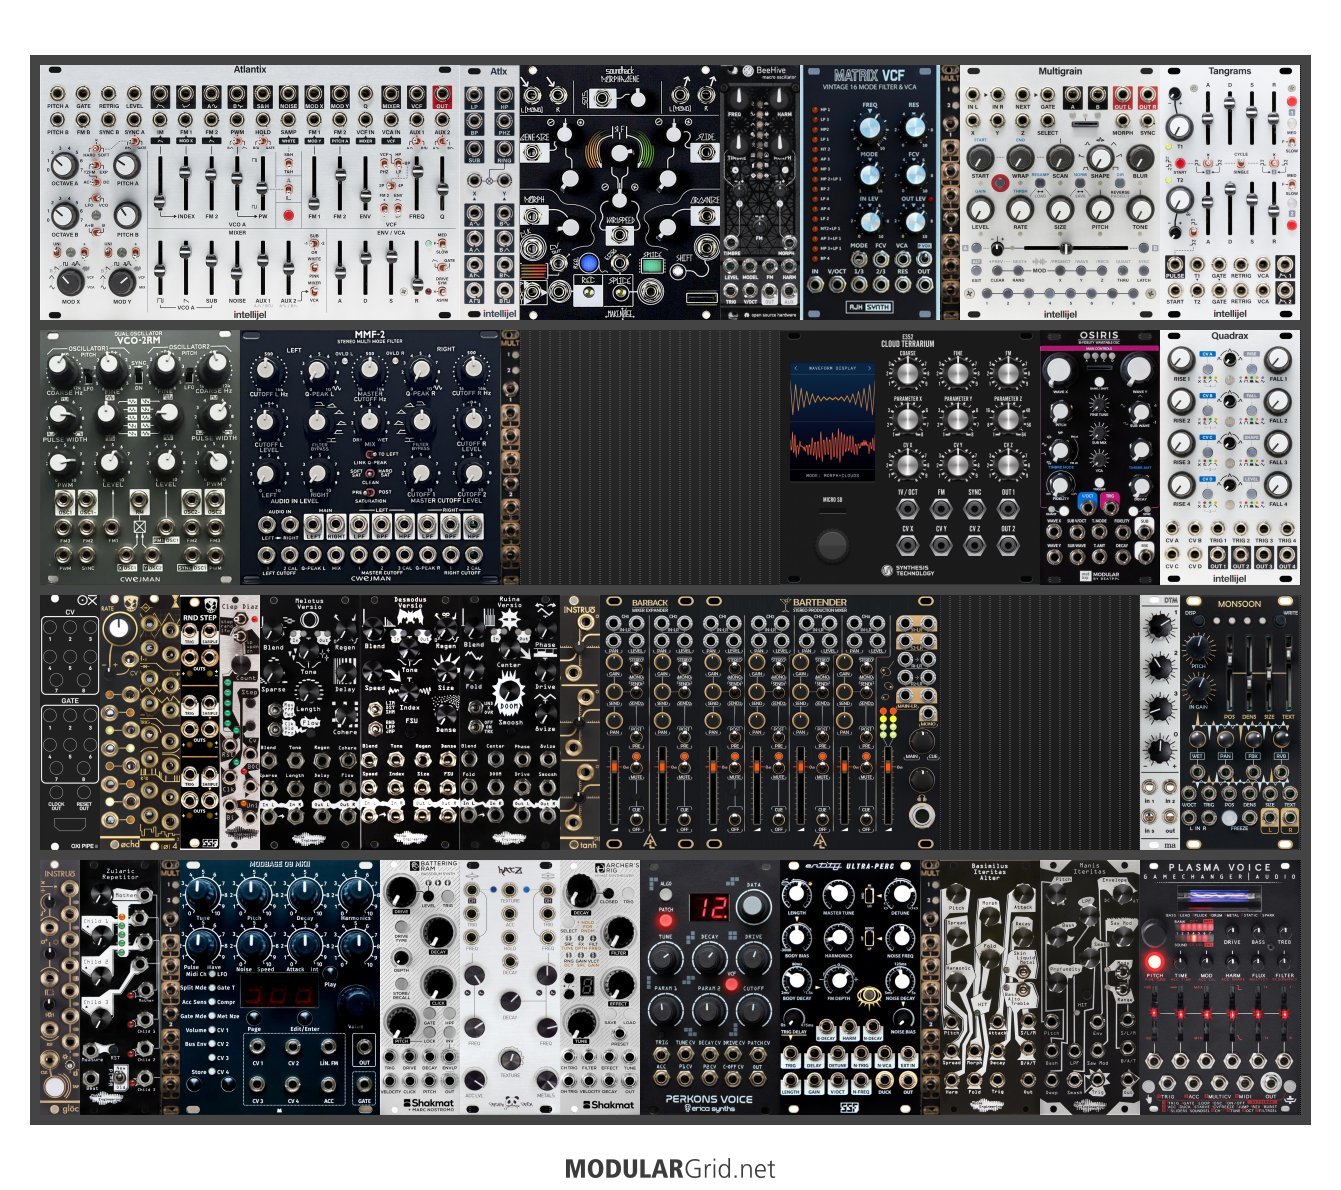Flip the WHITE/PINK noise switch on Atlantix
This screenshot has height=1190, width=1341.
[x=314, y=267]
